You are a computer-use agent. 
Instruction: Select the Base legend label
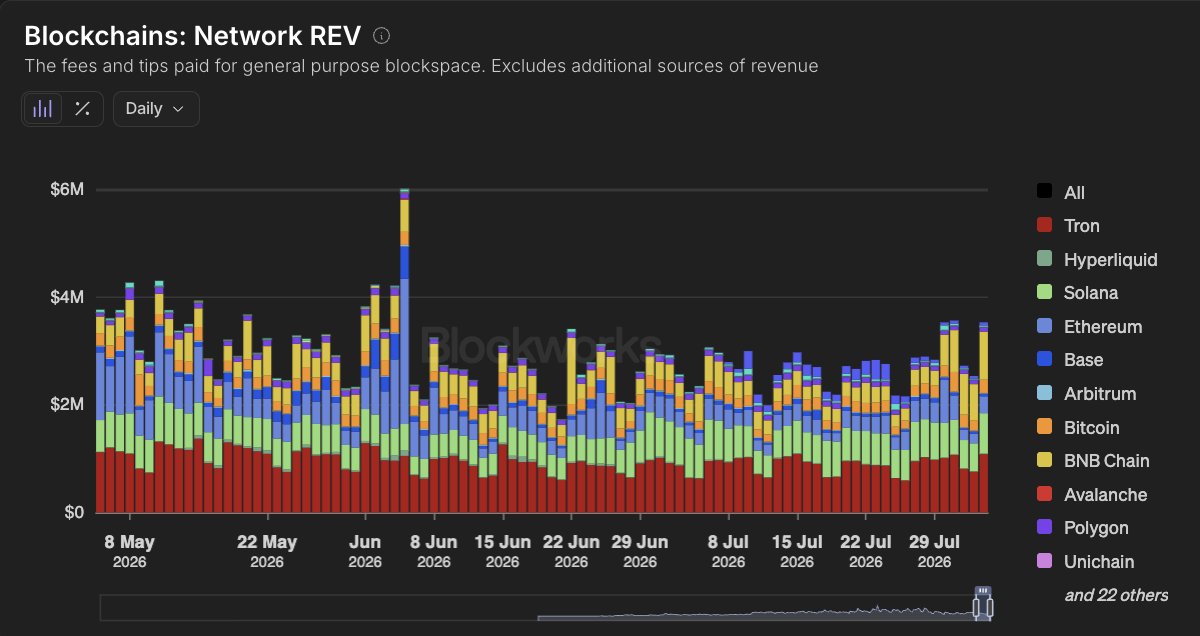coord(1084,360)
